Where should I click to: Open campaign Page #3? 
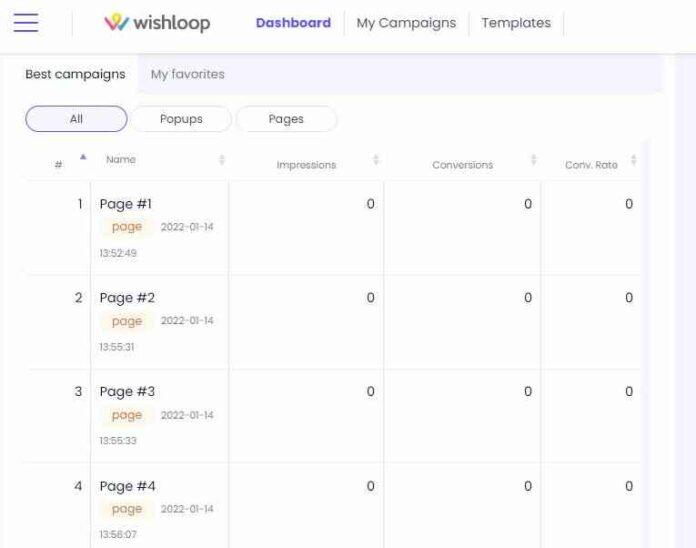[127, 392]
